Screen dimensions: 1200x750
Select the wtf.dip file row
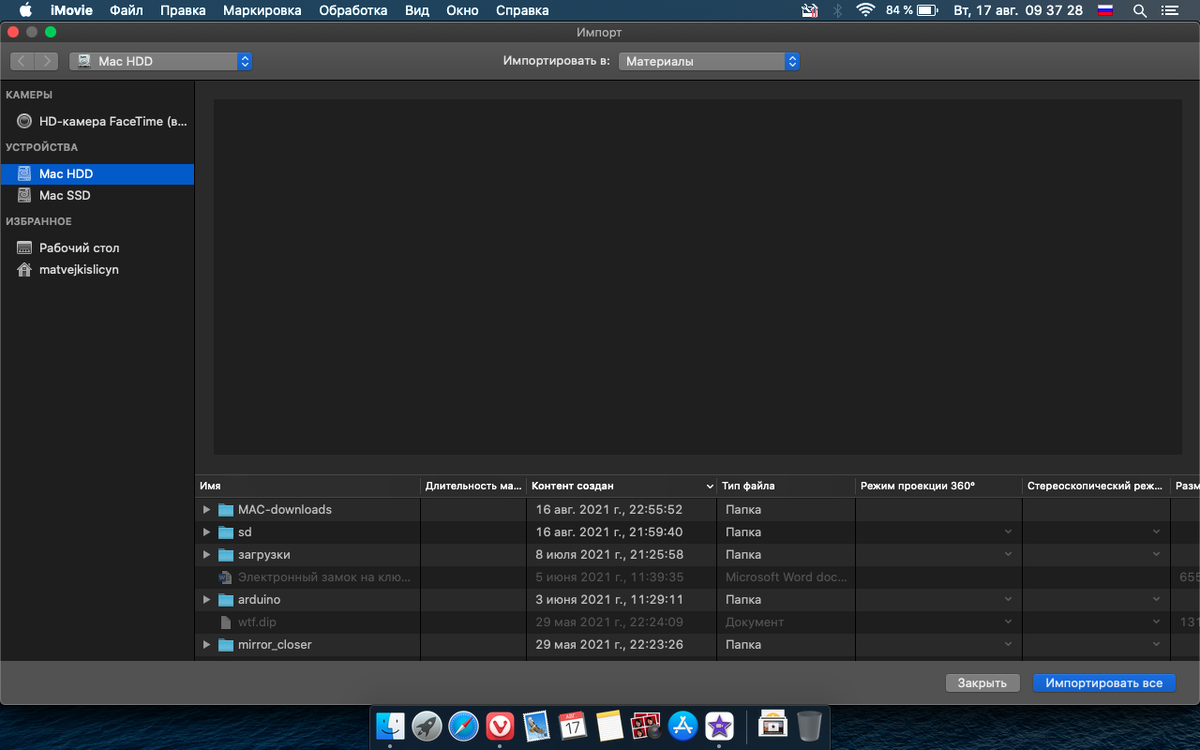point(697,622)
